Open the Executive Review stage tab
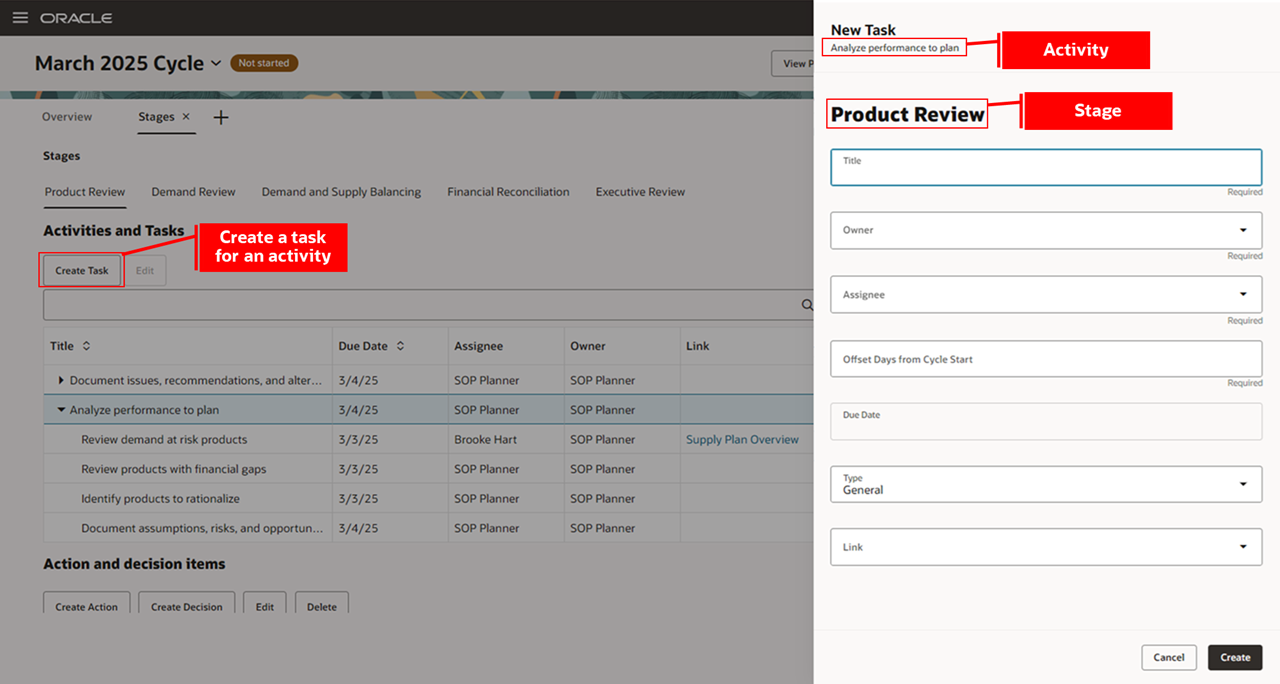The image size is (1280, 684). point(640,192)
